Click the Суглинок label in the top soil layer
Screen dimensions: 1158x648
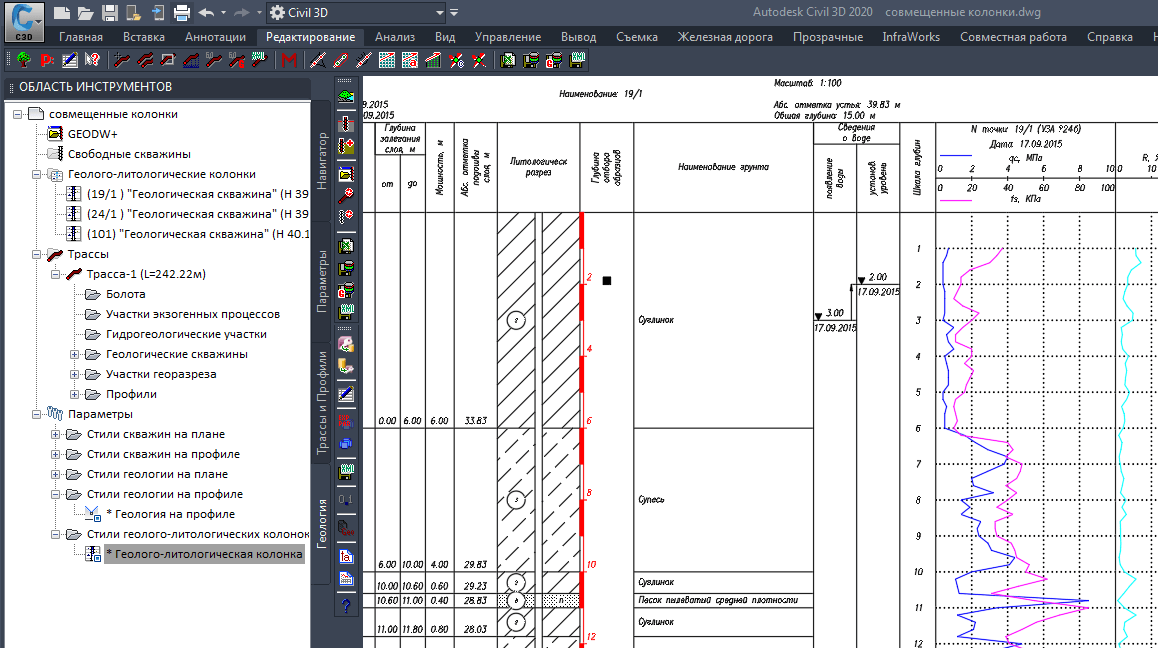656,320
